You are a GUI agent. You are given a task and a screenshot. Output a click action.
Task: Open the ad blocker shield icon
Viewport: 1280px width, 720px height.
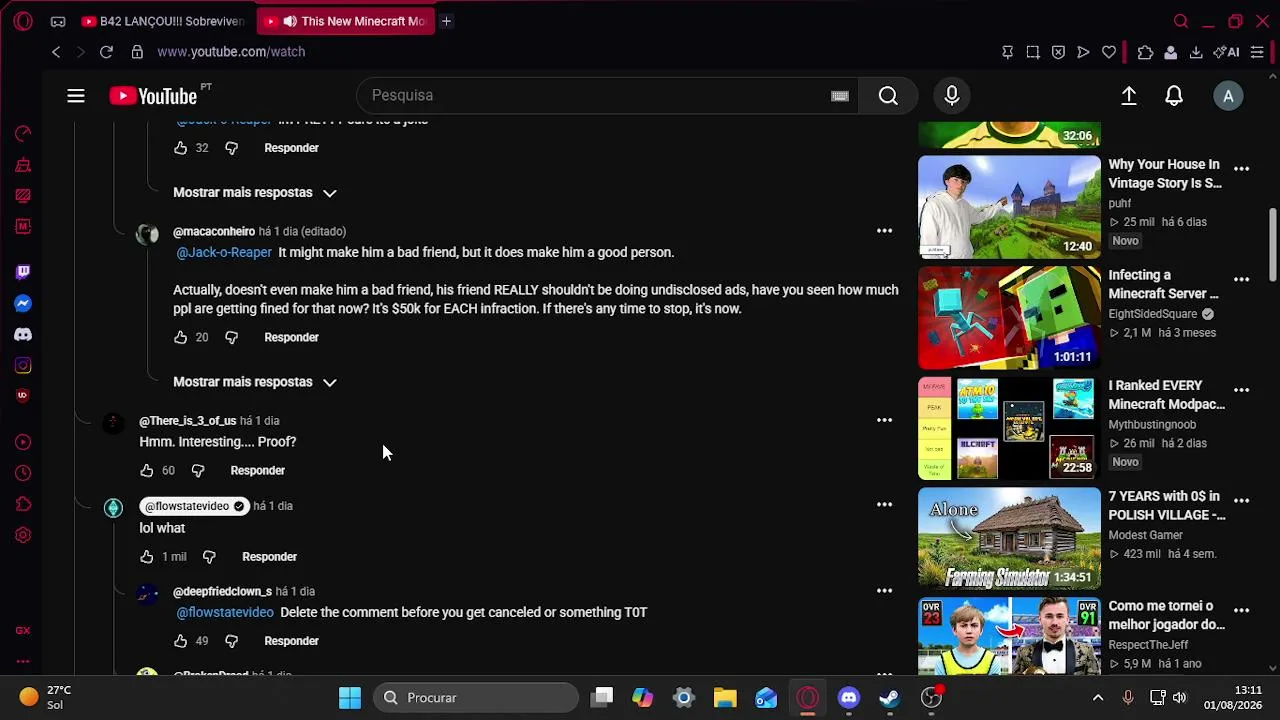(1058, 52)
